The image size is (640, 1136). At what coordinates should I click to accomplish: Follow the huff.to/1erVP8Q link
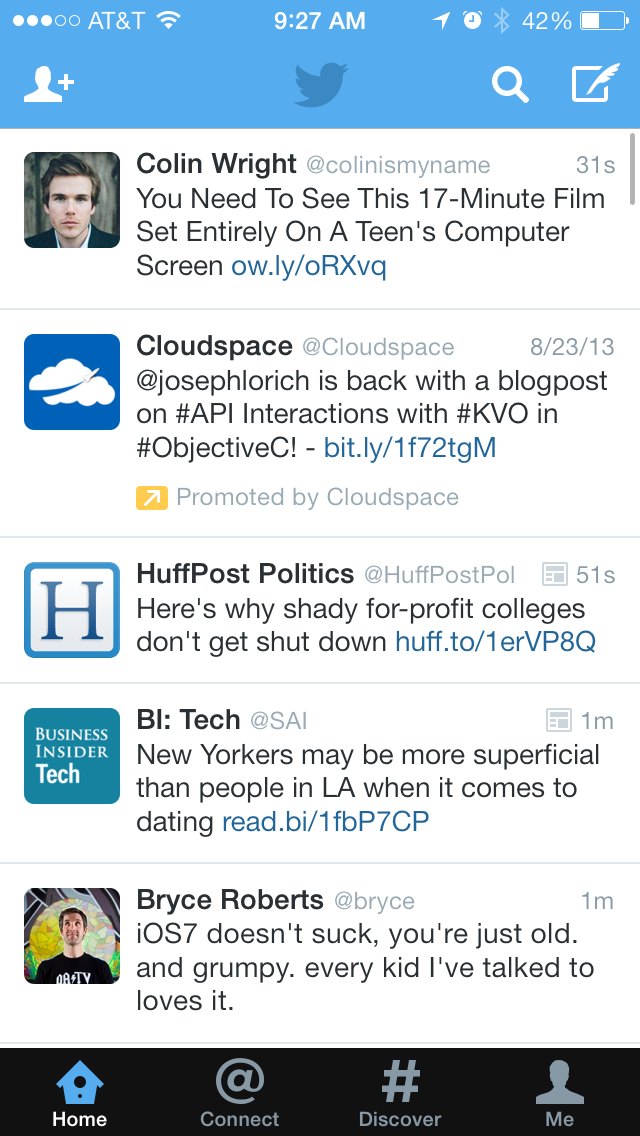click(495, 641)
